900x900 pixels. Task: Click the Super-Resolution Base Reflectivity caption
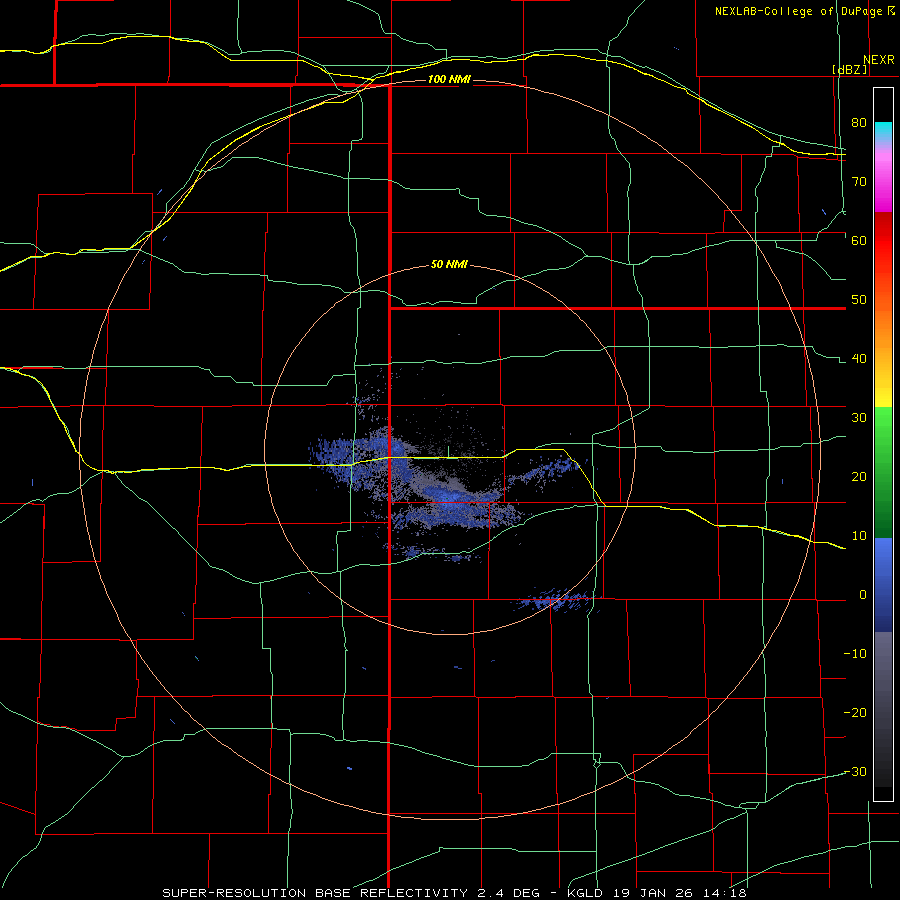click(x=455, y=893)
